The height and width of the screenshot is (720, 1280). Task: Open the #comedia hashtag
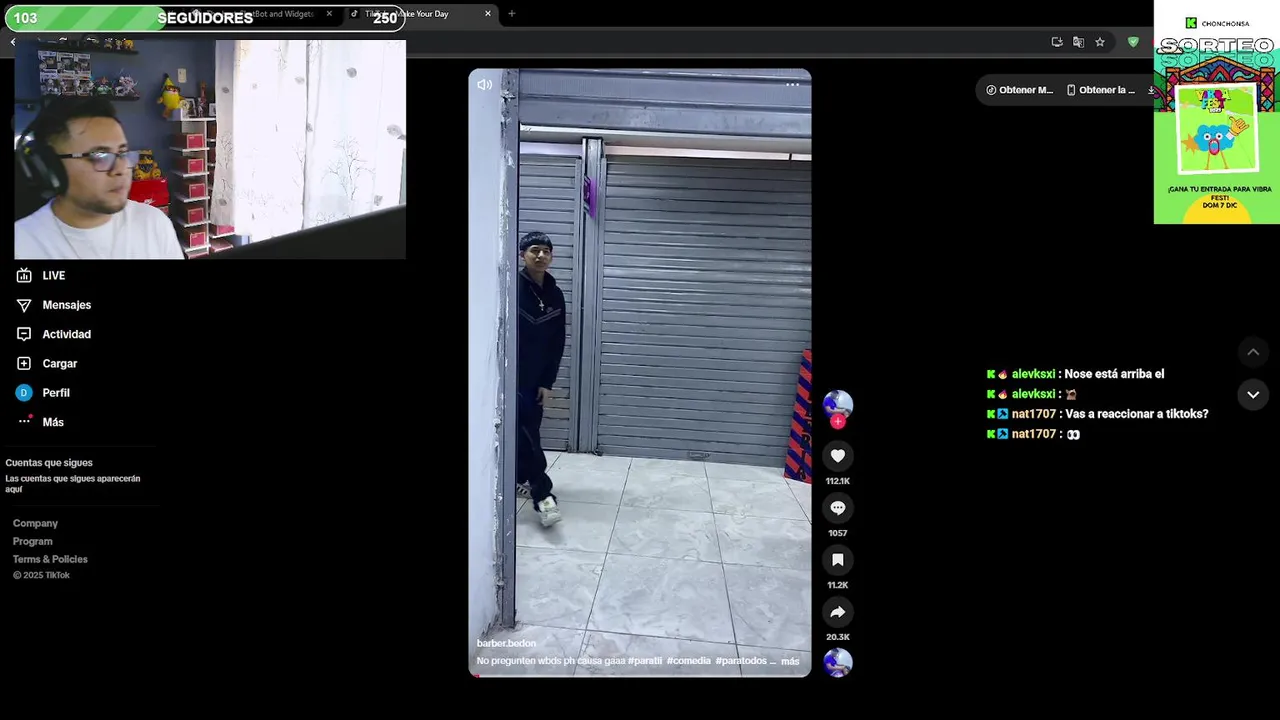click(x=689, y=661)
